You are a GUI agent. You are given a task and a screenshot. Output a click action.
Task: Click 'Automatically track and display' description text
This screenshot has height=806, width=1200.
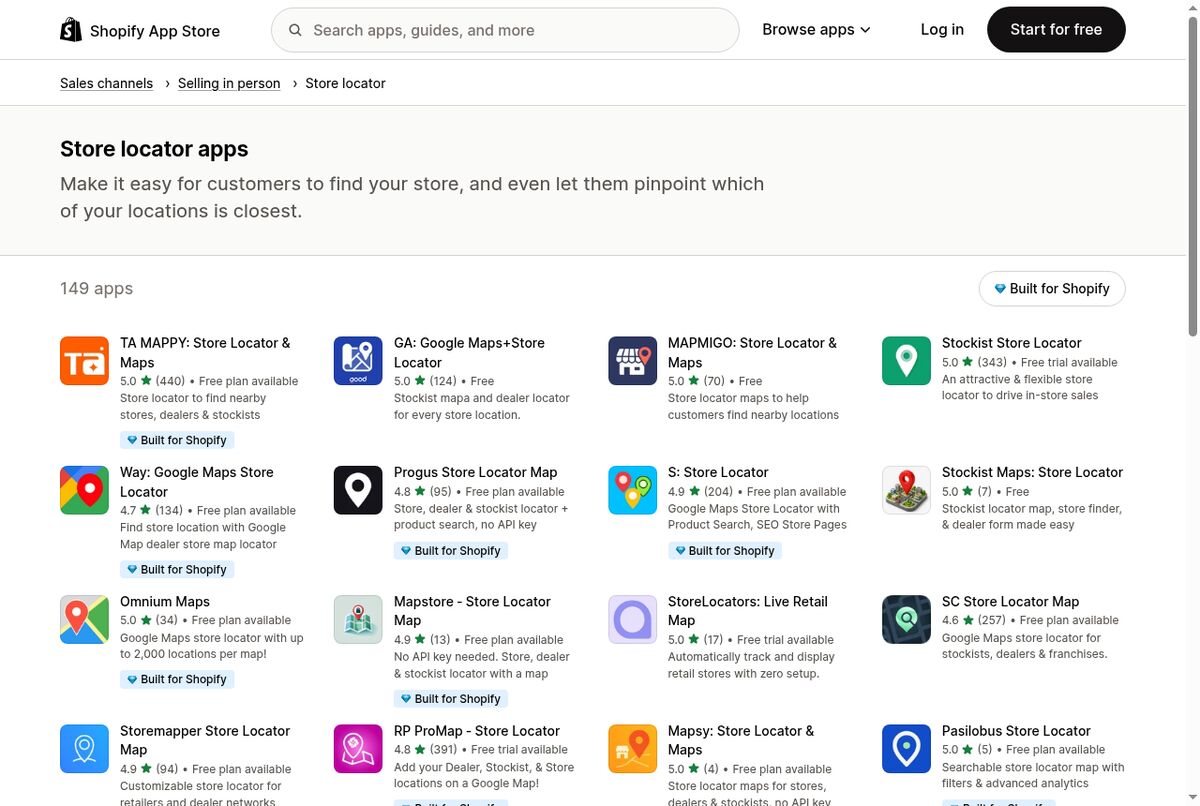pos(751,665)
